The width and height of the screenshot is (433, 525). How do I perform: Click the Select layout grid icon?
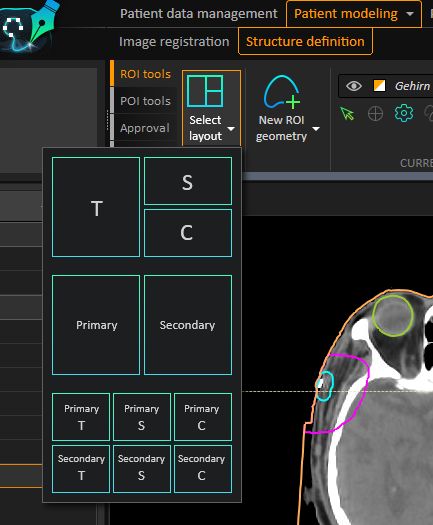click(x=205, y=91)
